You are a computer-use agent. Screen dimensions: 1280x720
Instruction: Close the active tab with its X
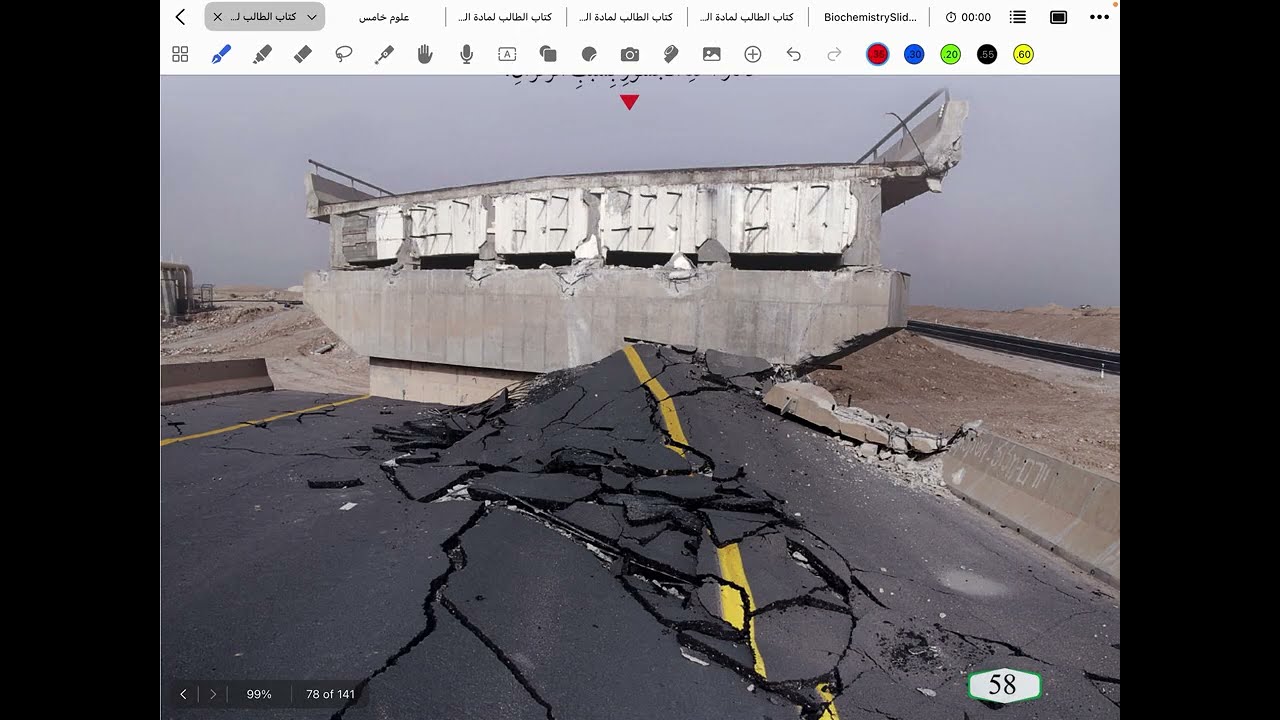[x=218, y=17]
